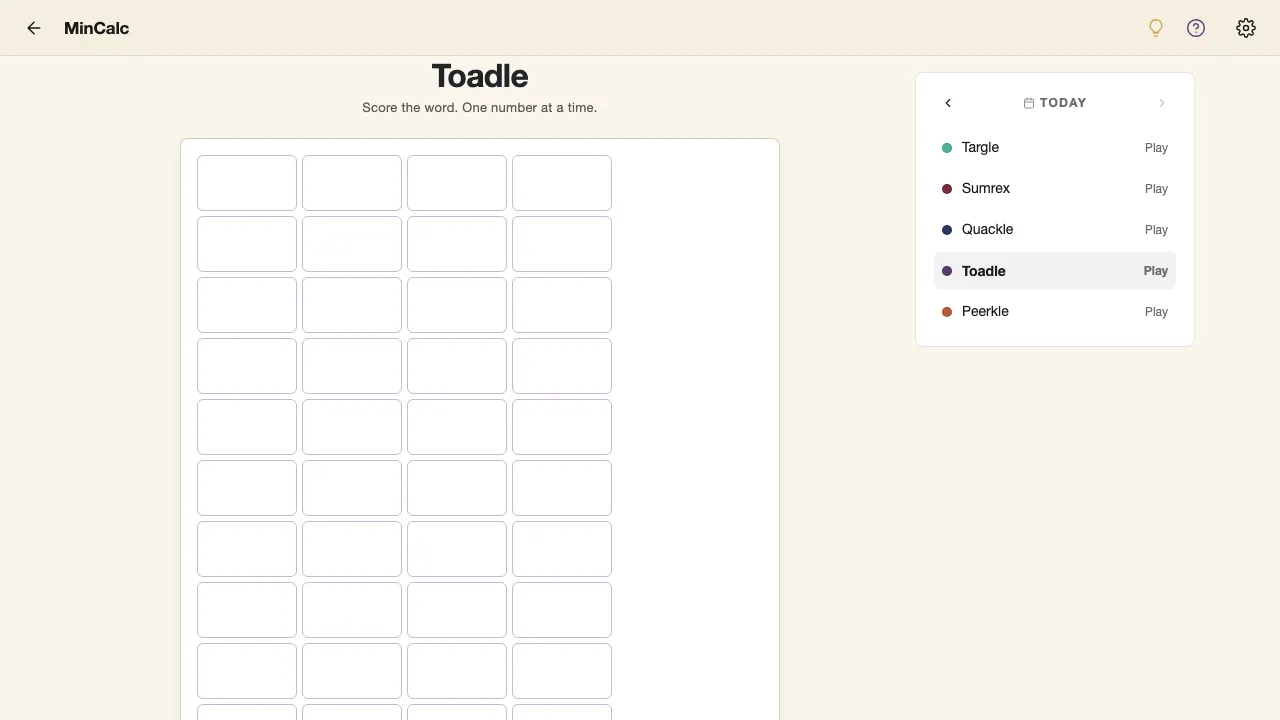
Task: Open the settings gear icon
Action: click(1246, 28)
